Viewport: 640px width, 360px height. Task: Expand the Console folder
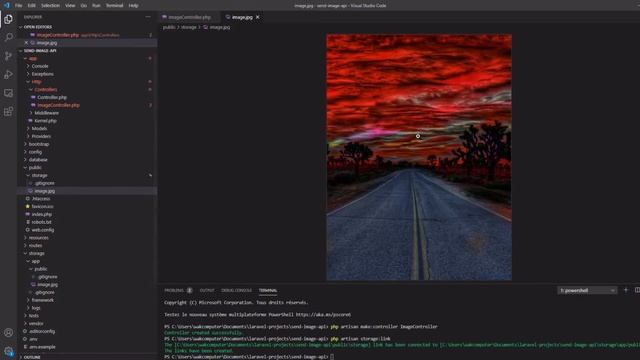click(40, 66)
